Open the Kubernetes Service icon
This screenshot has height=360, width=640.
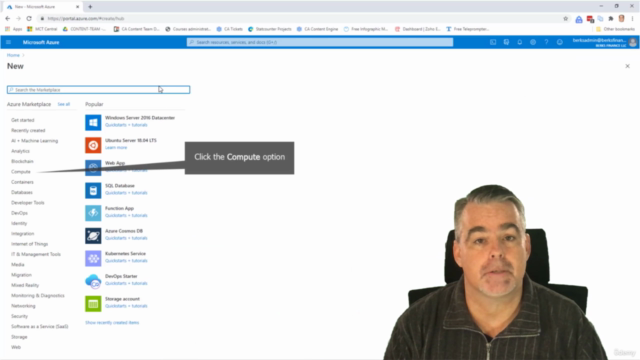[x=93, y=258]
